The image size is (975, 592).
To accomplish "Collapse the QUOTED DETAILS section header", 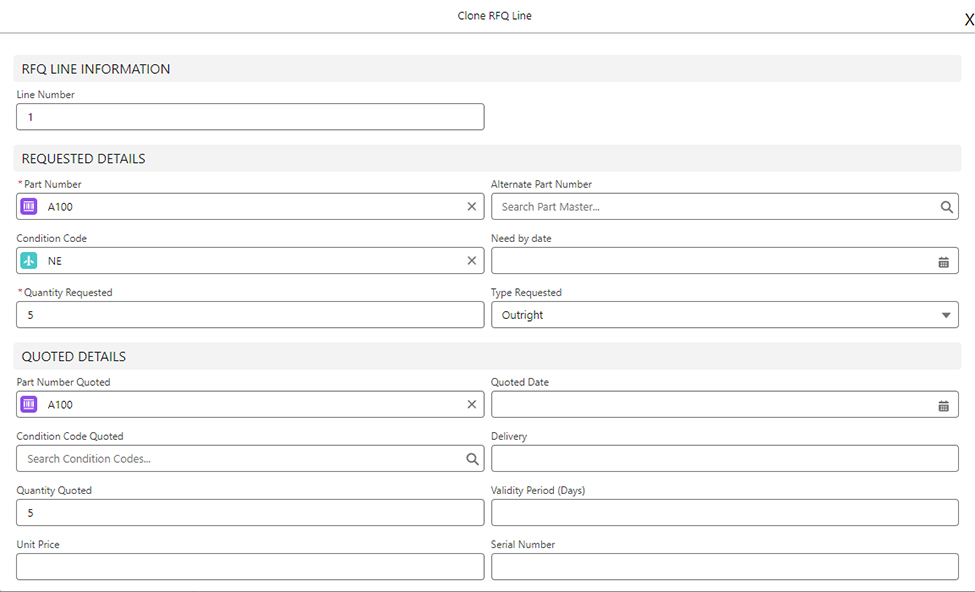I will [74, 356].
